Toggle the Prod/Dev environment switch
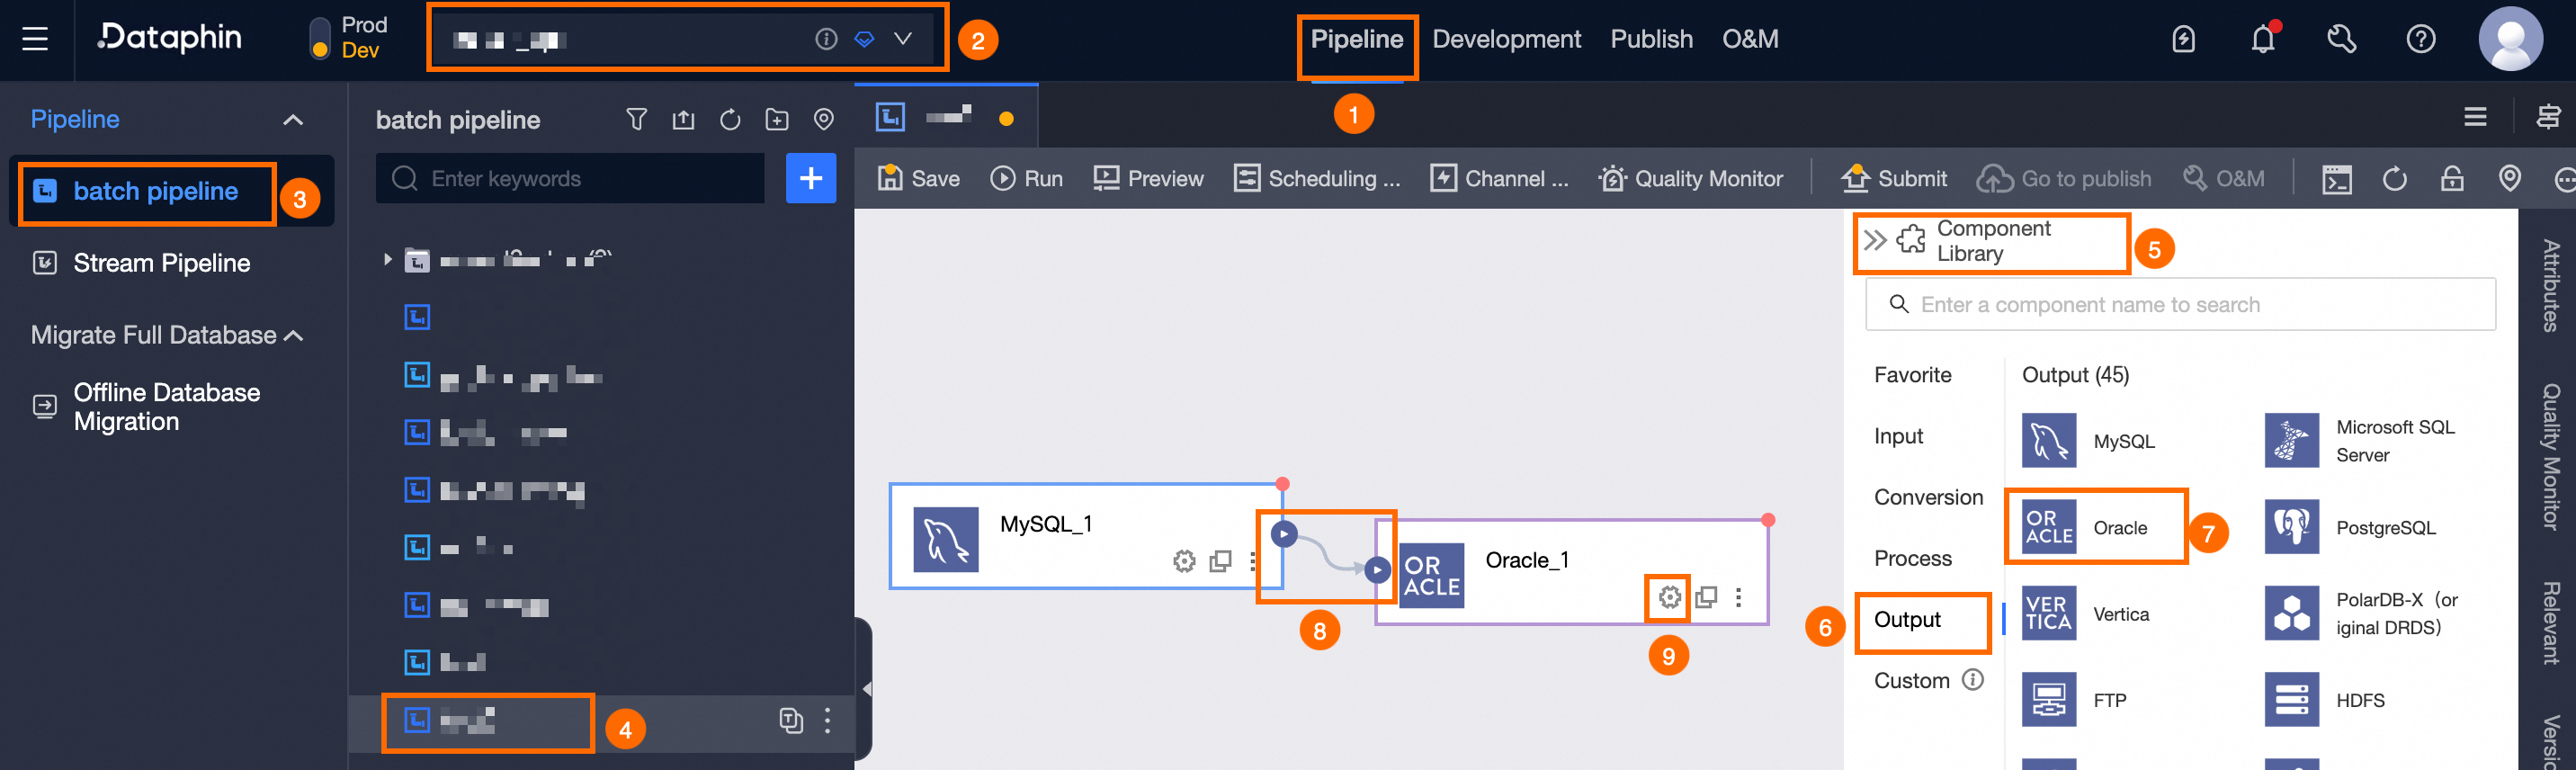 point(320,39)
